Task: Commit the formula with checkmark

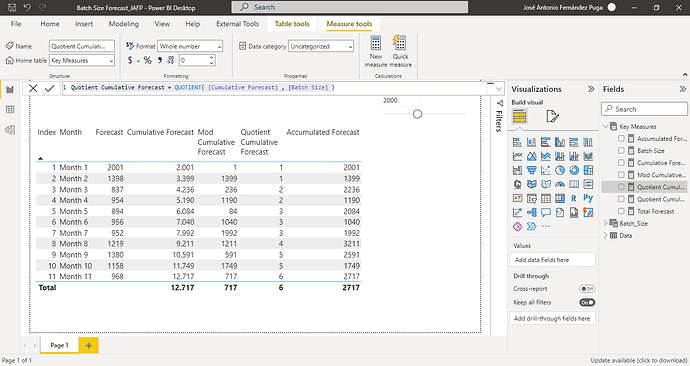Action: (x=49, y=88)
